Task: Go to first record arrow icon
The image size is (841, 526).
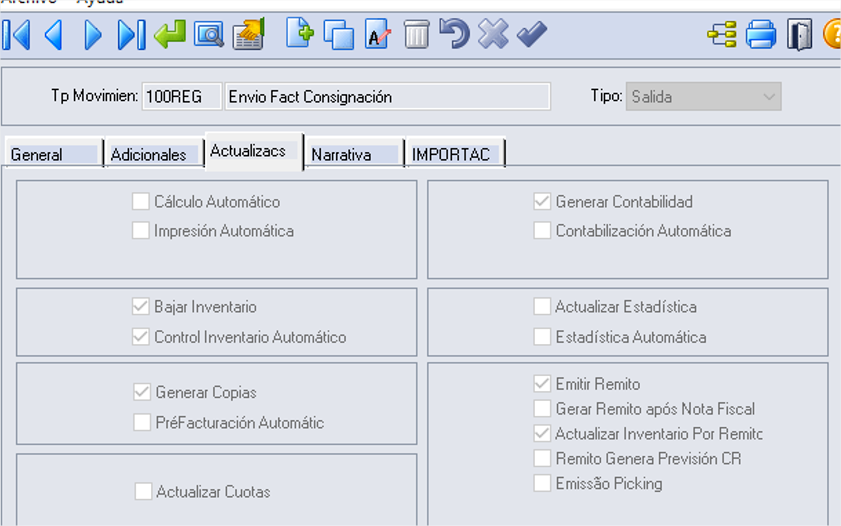Action: (x=16, y=35)
